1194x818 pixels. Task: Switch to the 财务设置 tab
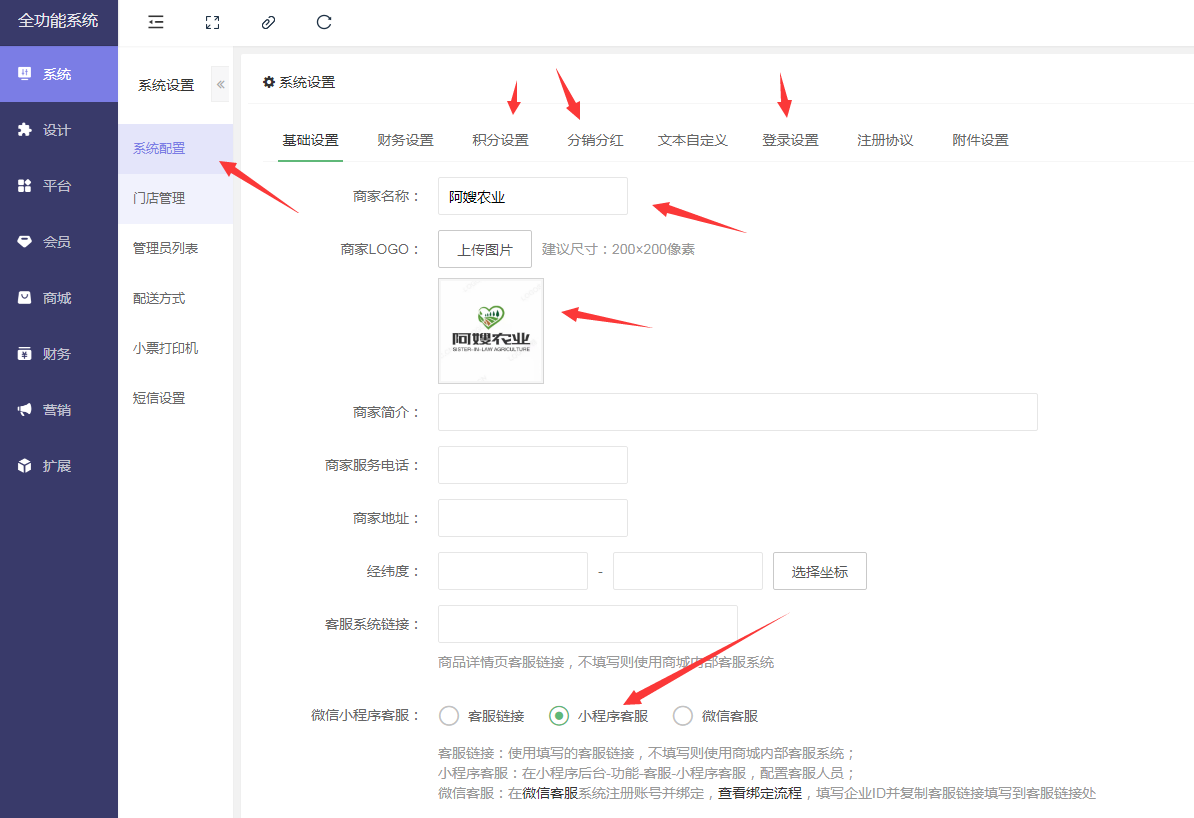[405, 140]
